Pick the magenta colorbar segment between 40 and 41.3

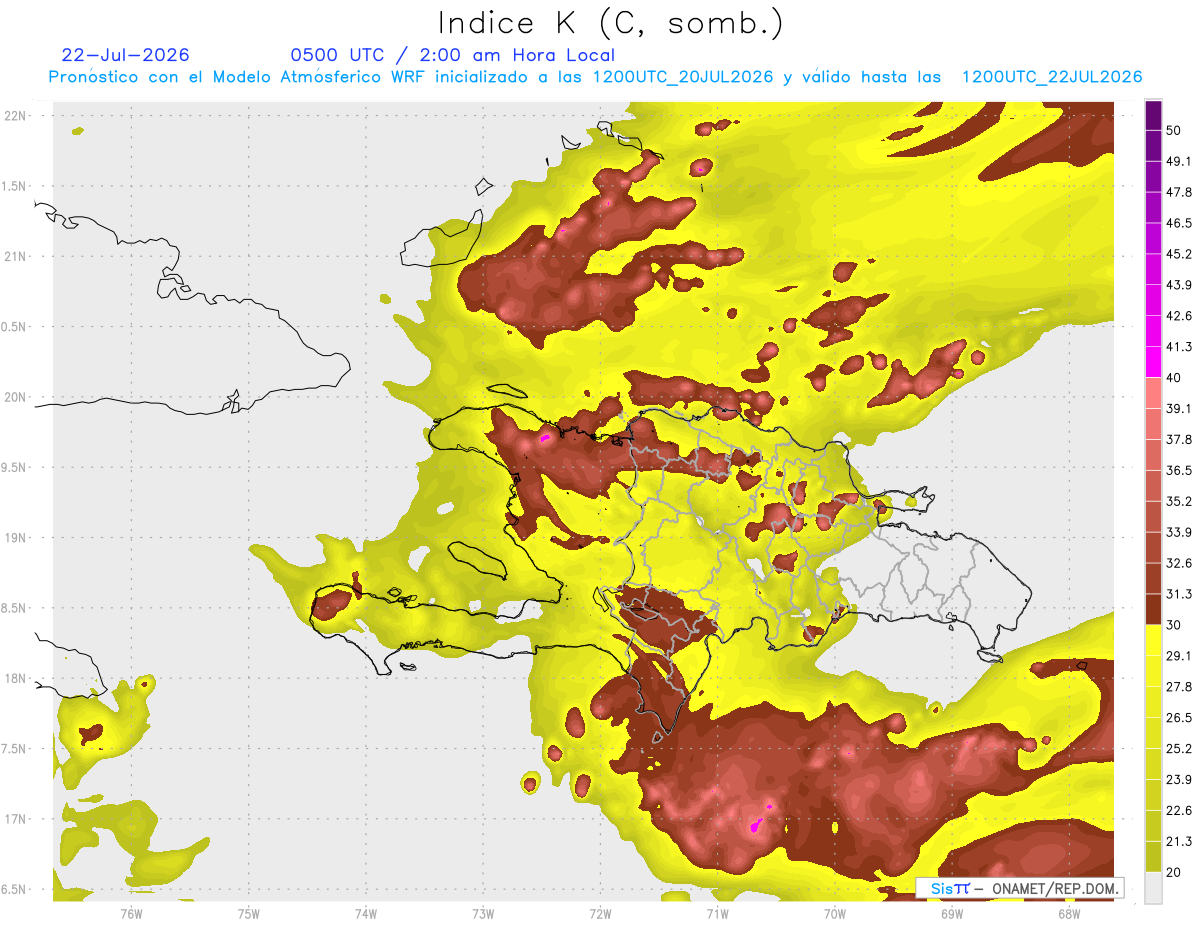tap(1153, 362)
